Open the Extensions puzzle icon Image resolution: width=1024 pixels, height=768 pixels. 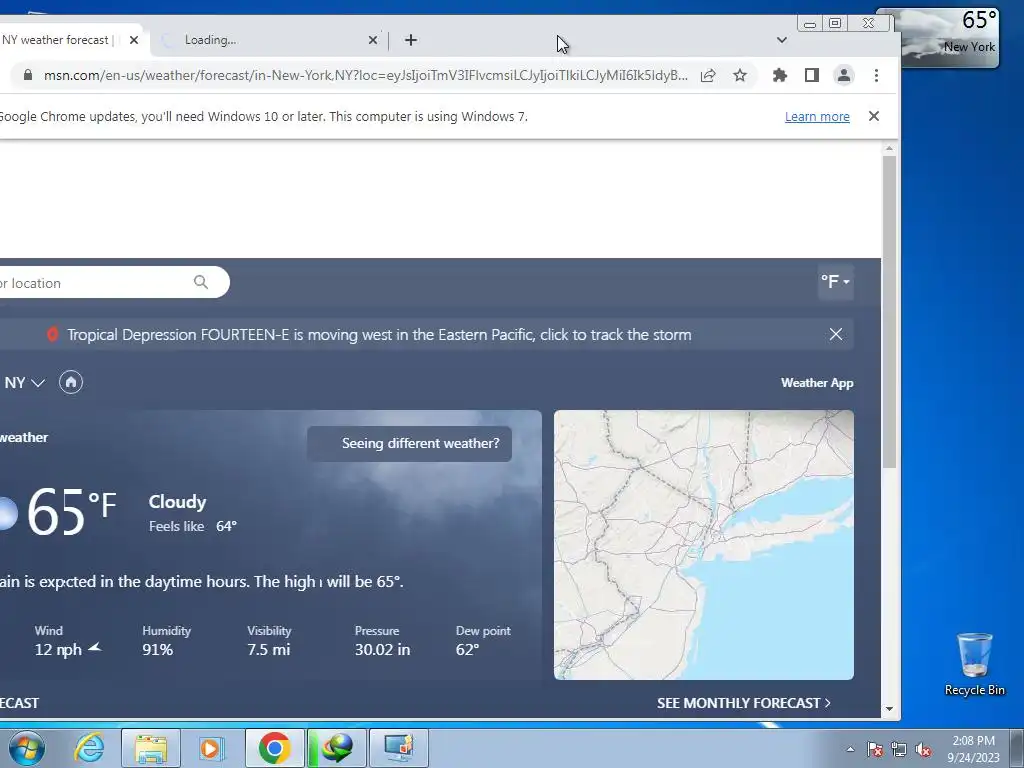780,75
